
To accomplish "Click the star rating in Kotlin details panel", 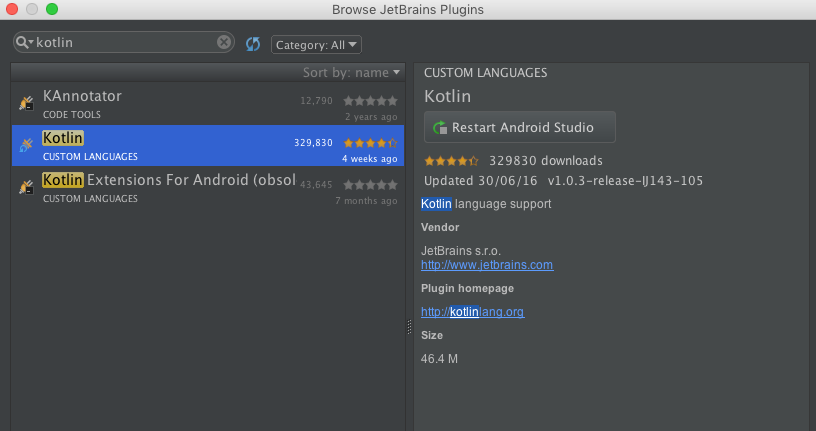I will (x=451, y=161).
